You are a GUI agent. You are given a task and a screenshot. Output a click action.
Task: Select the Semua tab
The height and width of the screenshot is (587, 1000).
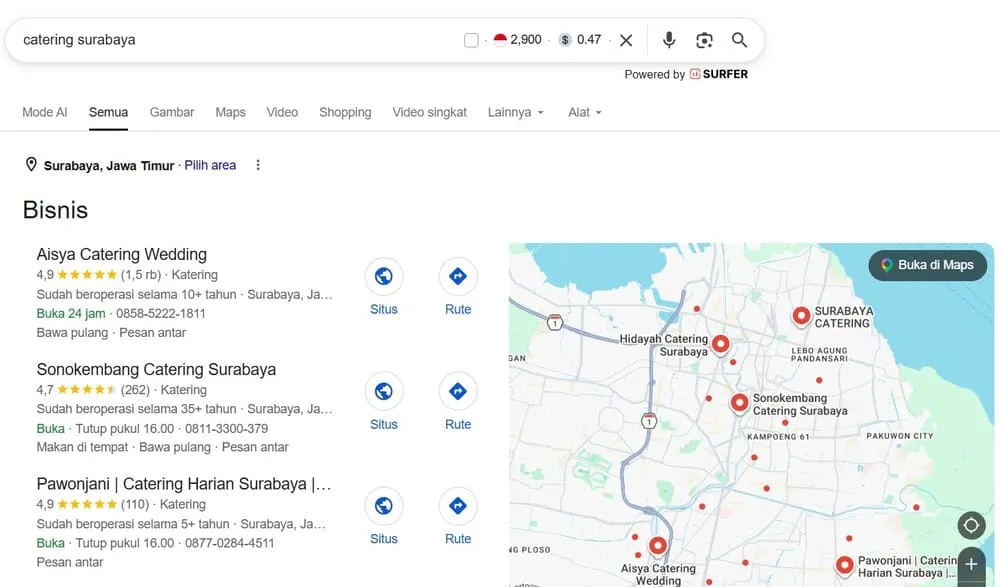pos(108,112)
